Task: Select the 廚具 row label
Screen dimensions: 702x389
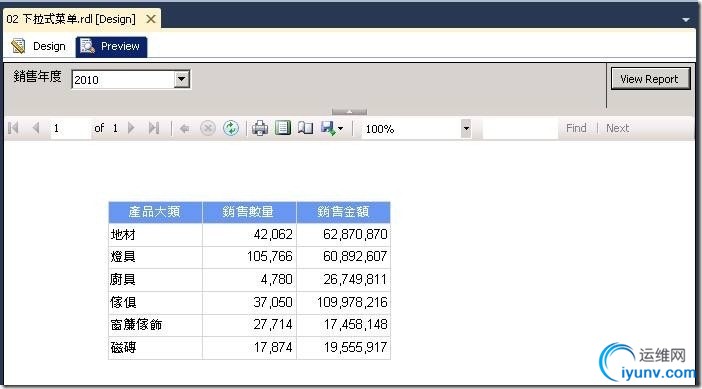Action: [x=123, y=280]
